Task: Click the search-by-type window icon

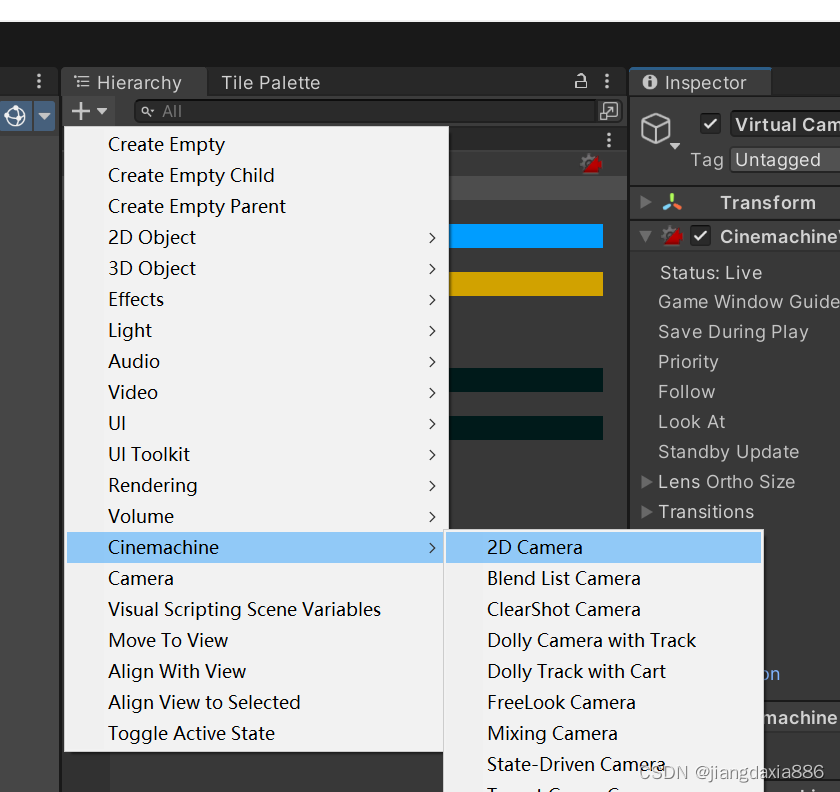Action: coord(609,111)
